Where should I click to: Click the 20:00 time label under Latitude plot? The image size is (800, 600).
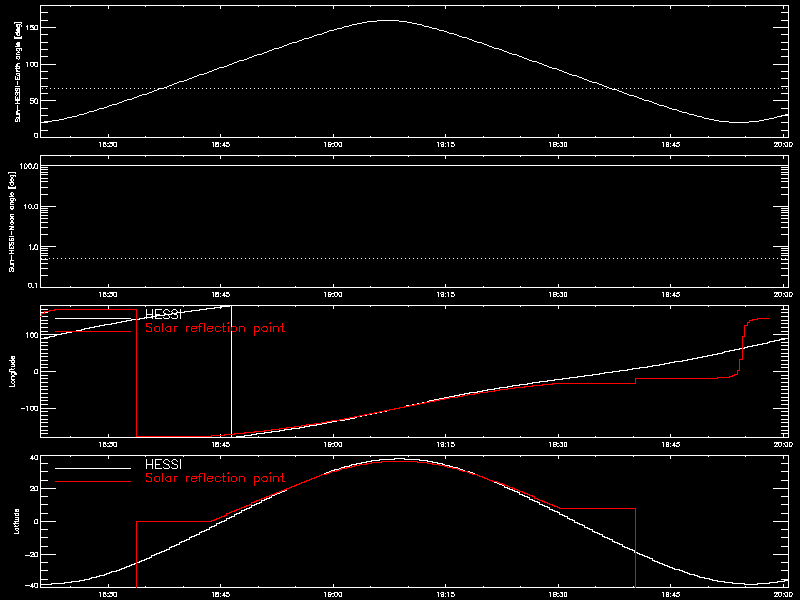pos(783,595)
